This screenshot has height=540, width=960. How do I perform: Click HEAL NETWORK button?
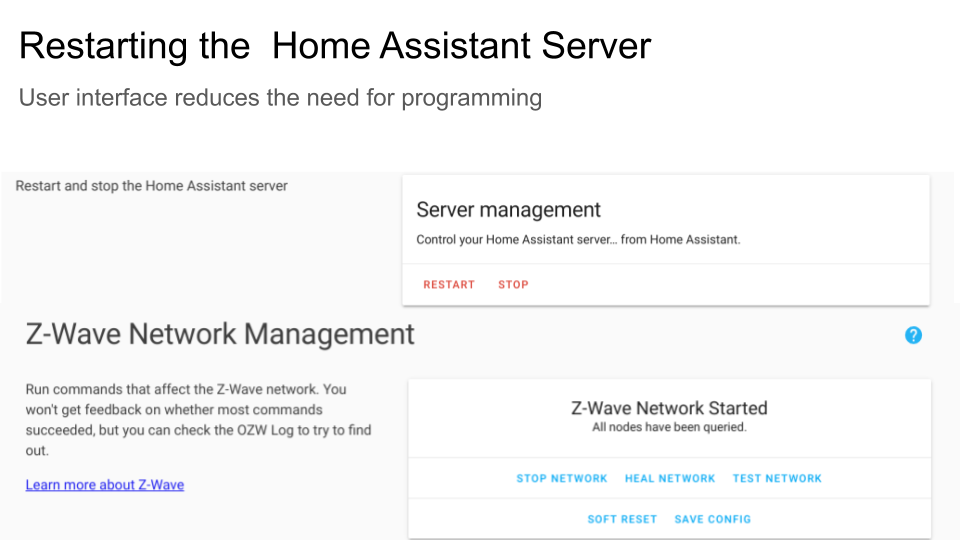tap(670, 478)
